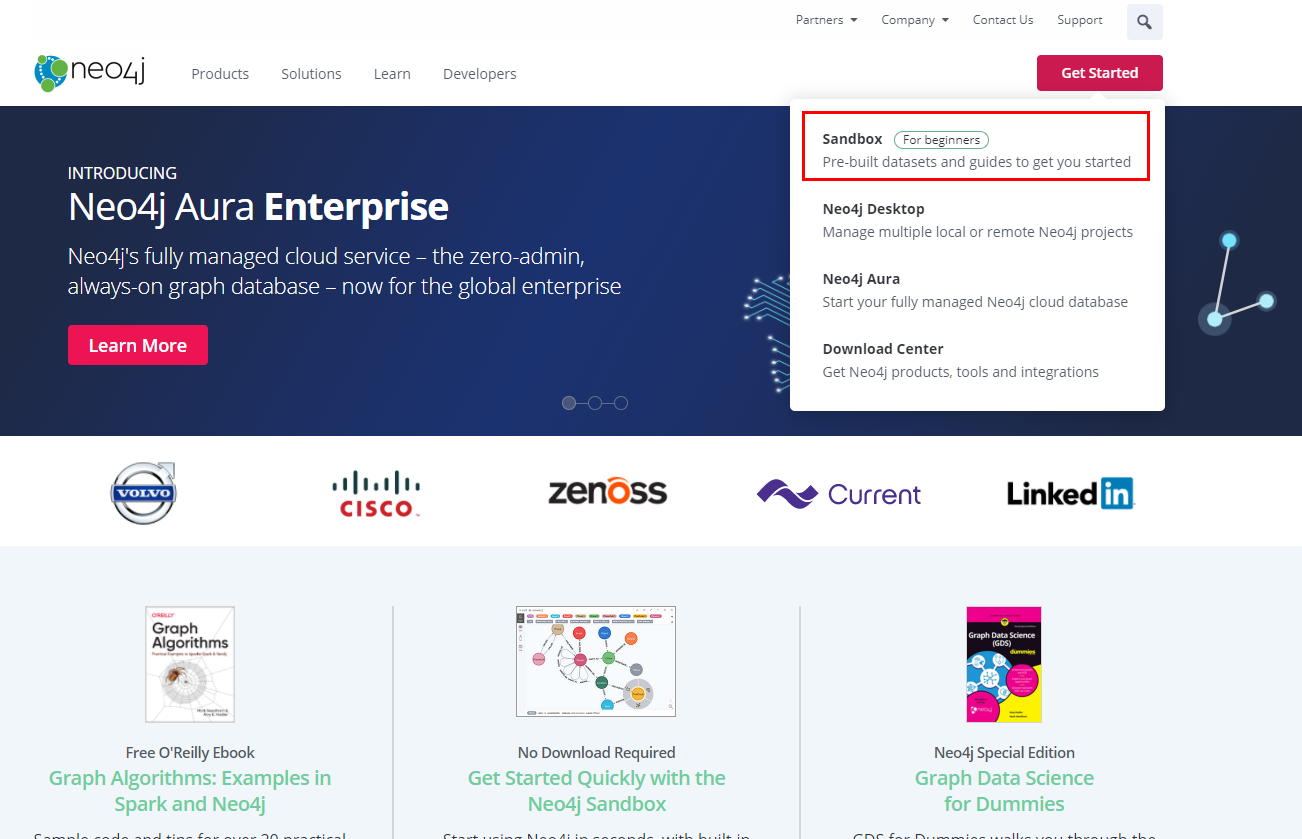The height and width of the screenshot is (839, 1302).
Task: Click the Cisco logo
Action: pos(375,494)
